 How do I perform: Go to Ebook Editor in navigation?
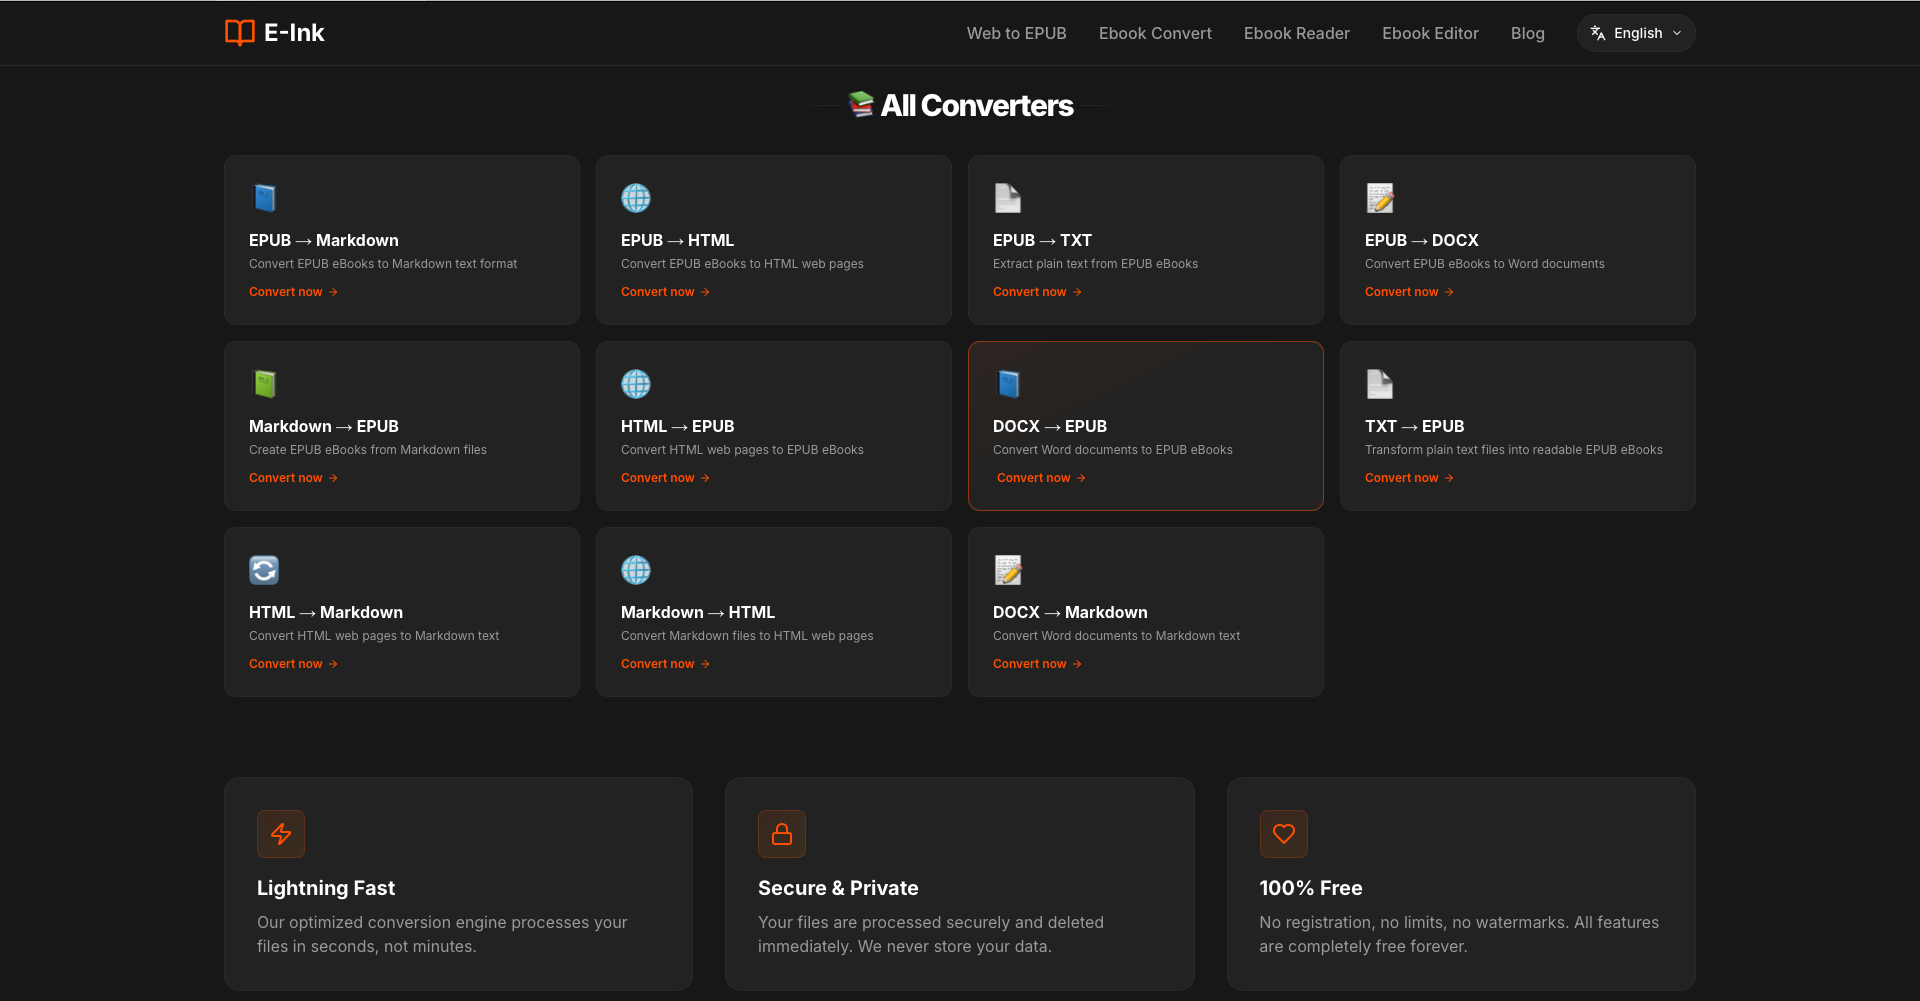point(1430,33)
